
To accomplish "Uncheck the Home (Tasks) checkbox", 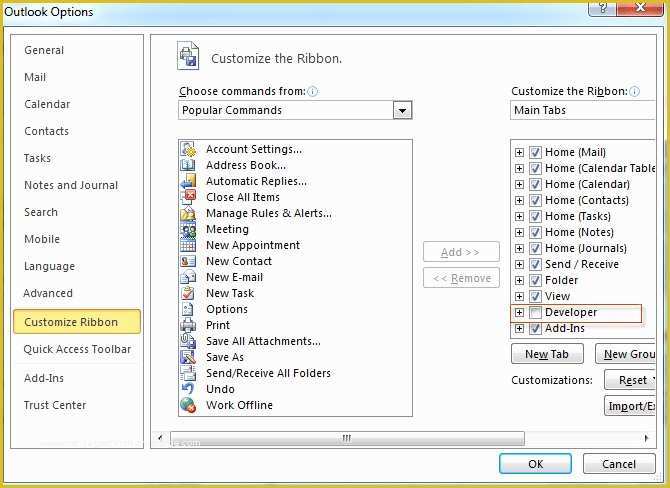I will [x=535, y=216].
